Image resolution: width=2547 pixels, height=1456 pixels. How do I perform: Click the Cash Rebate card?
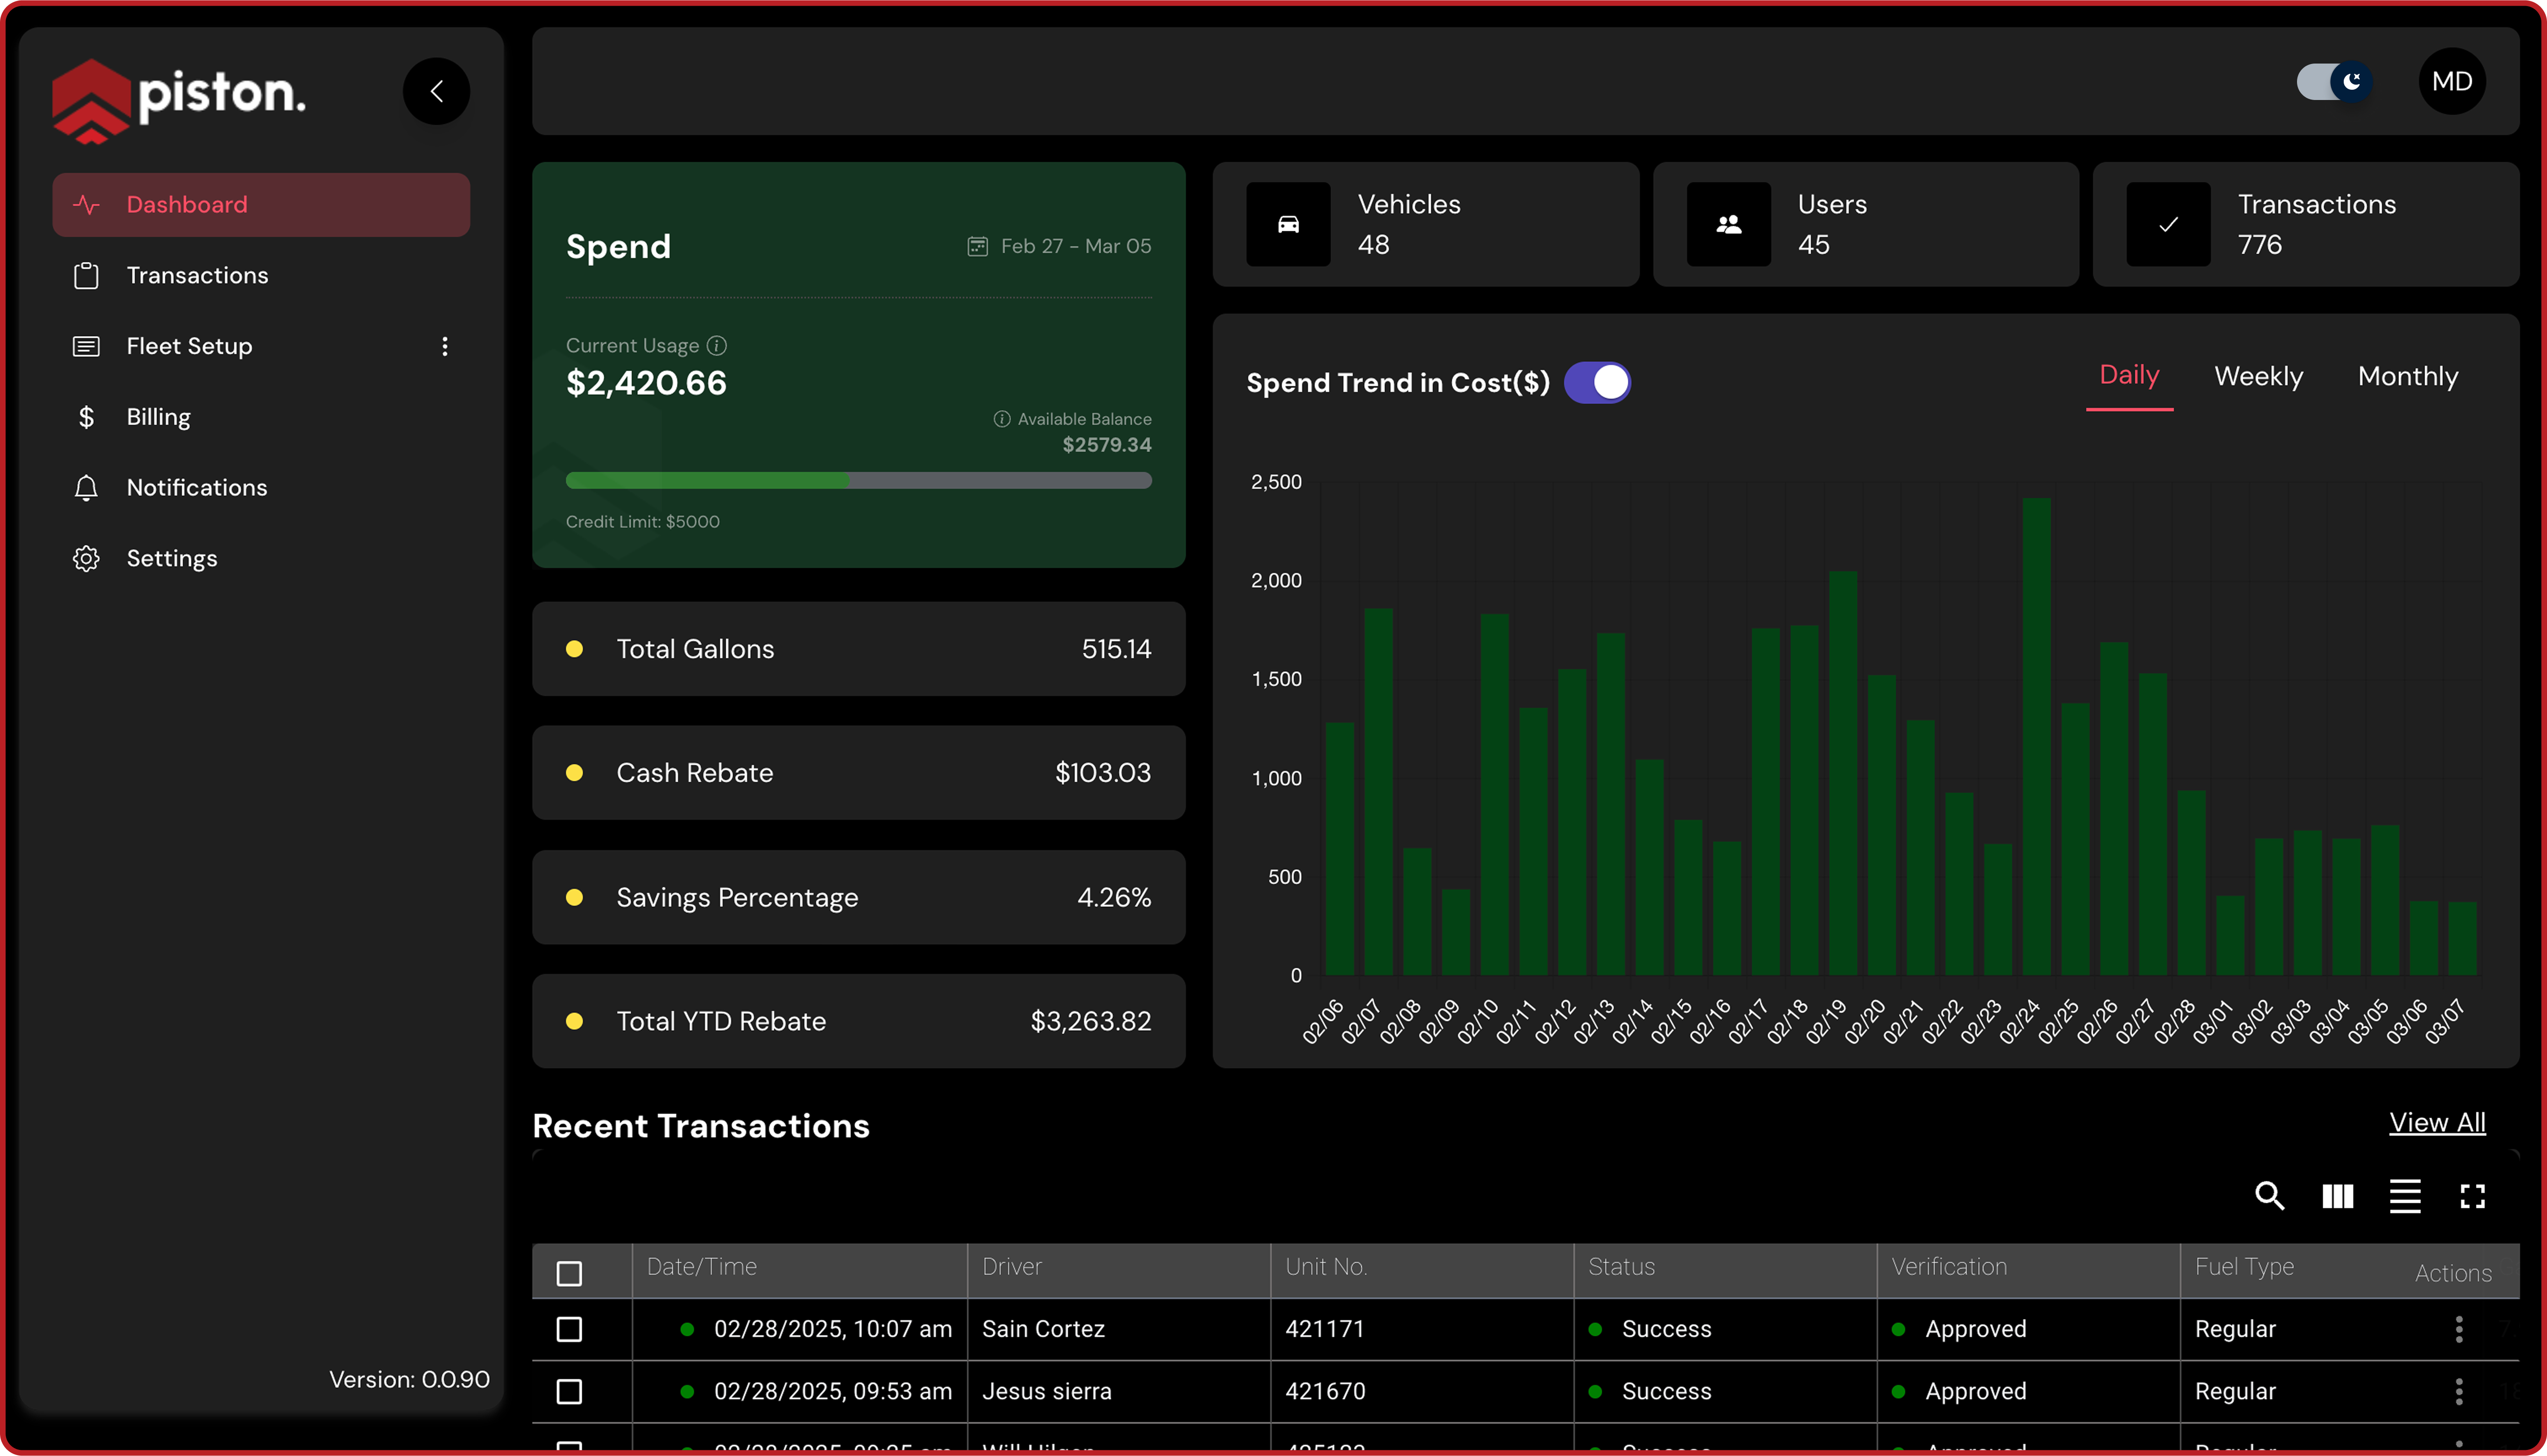pyautogui.click(x=858, y=773)
